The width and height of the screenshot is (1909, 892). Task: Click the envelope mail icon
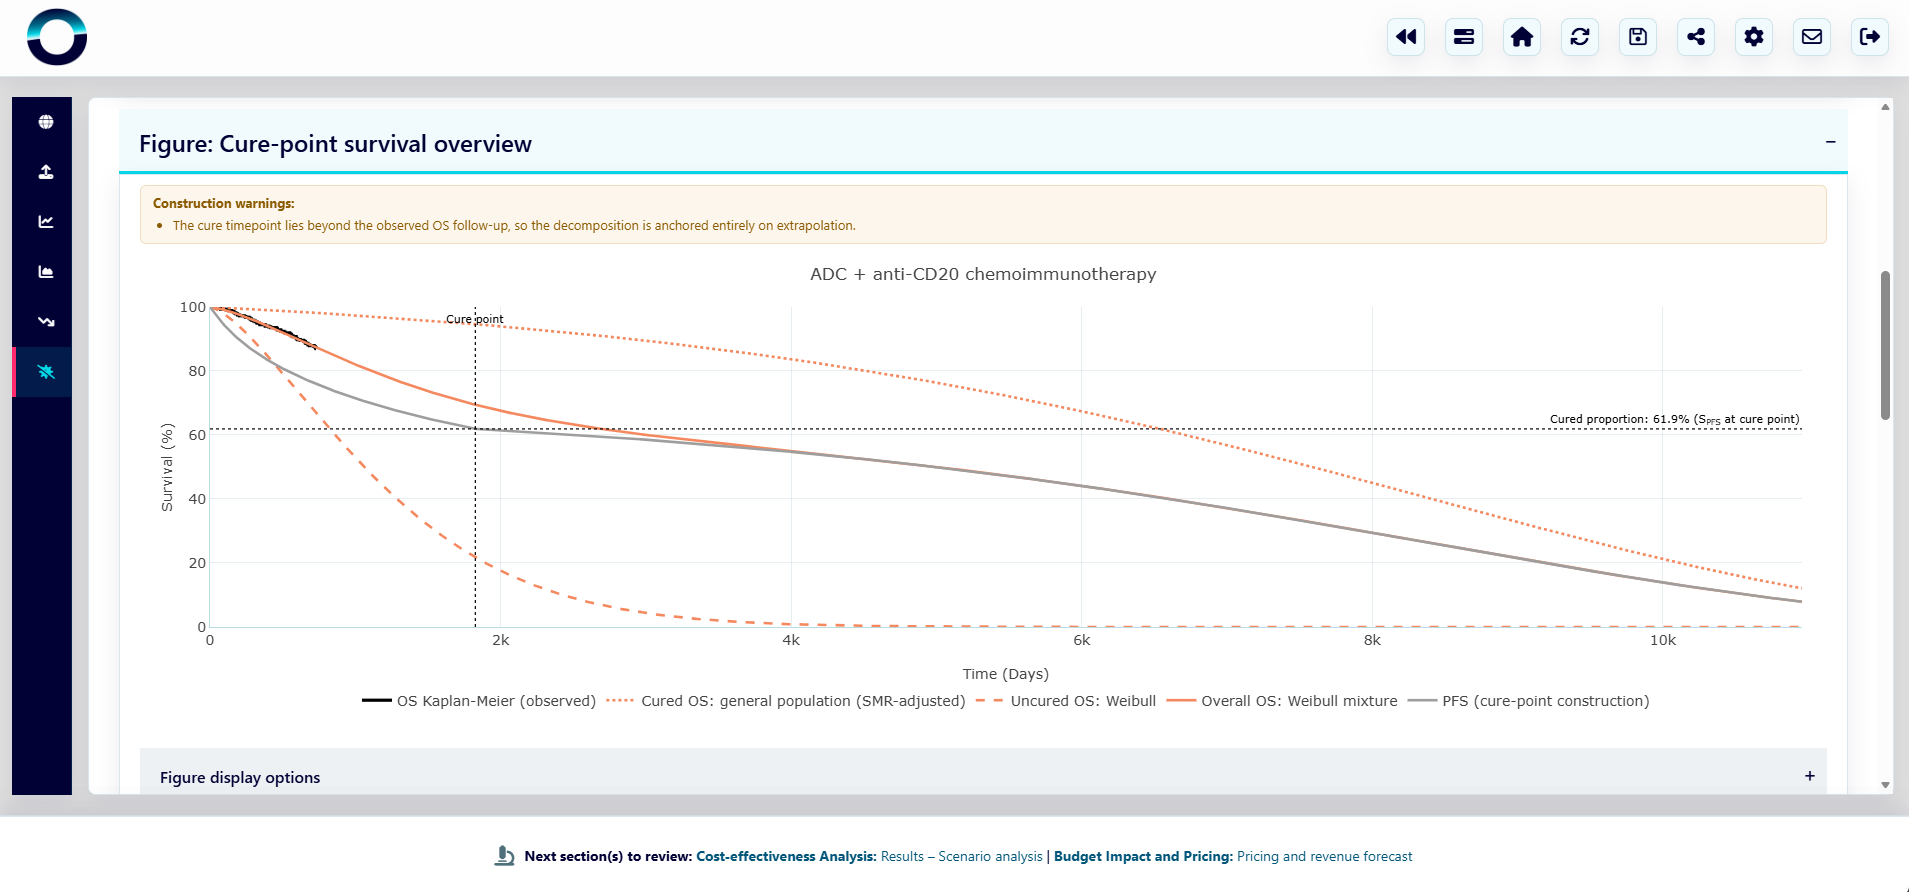1812,37
